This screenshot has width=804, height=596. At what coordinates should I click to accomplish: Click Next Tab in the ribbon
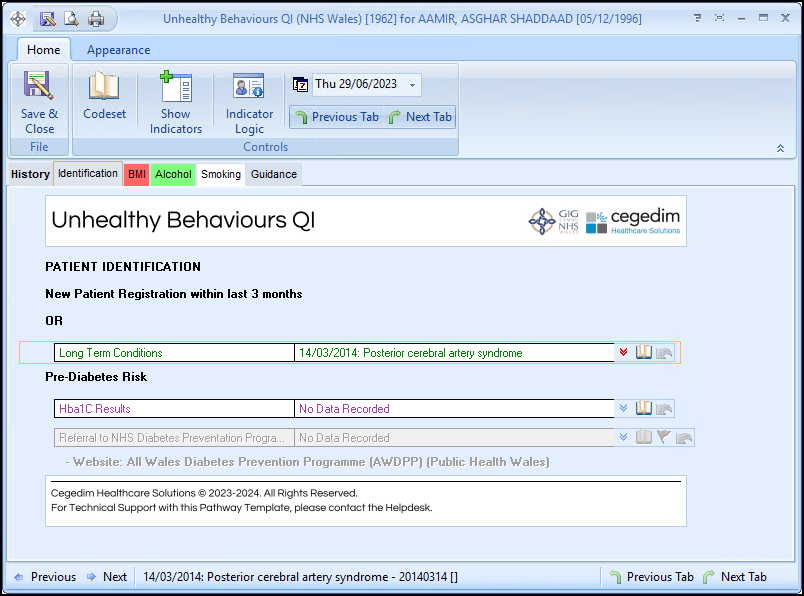coord(420,117)
